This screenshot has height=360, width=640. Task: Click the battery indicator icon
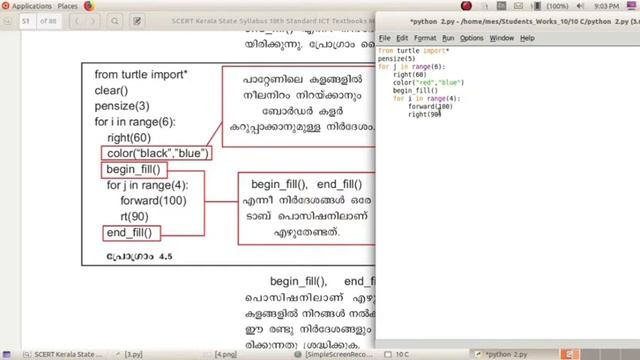pos(537,6)
